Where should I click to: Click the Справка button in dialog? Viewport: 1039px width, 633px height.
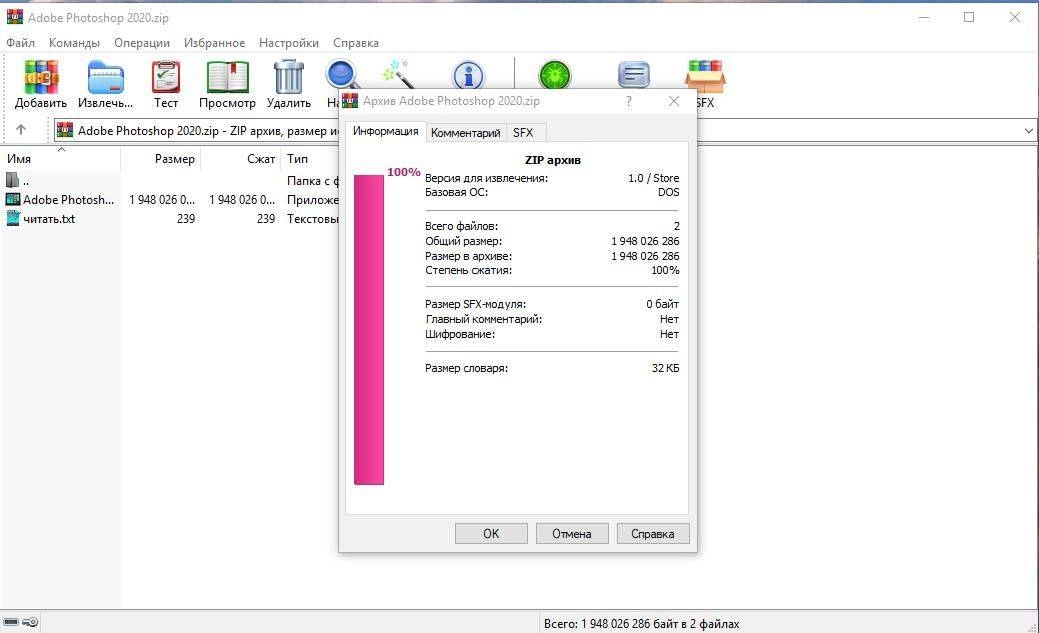653,534
